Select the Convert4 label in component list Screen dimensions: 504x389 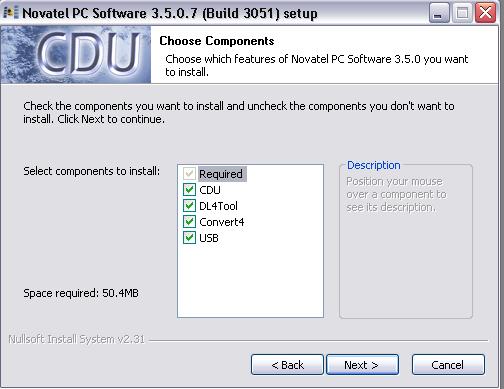click(222, 222)
